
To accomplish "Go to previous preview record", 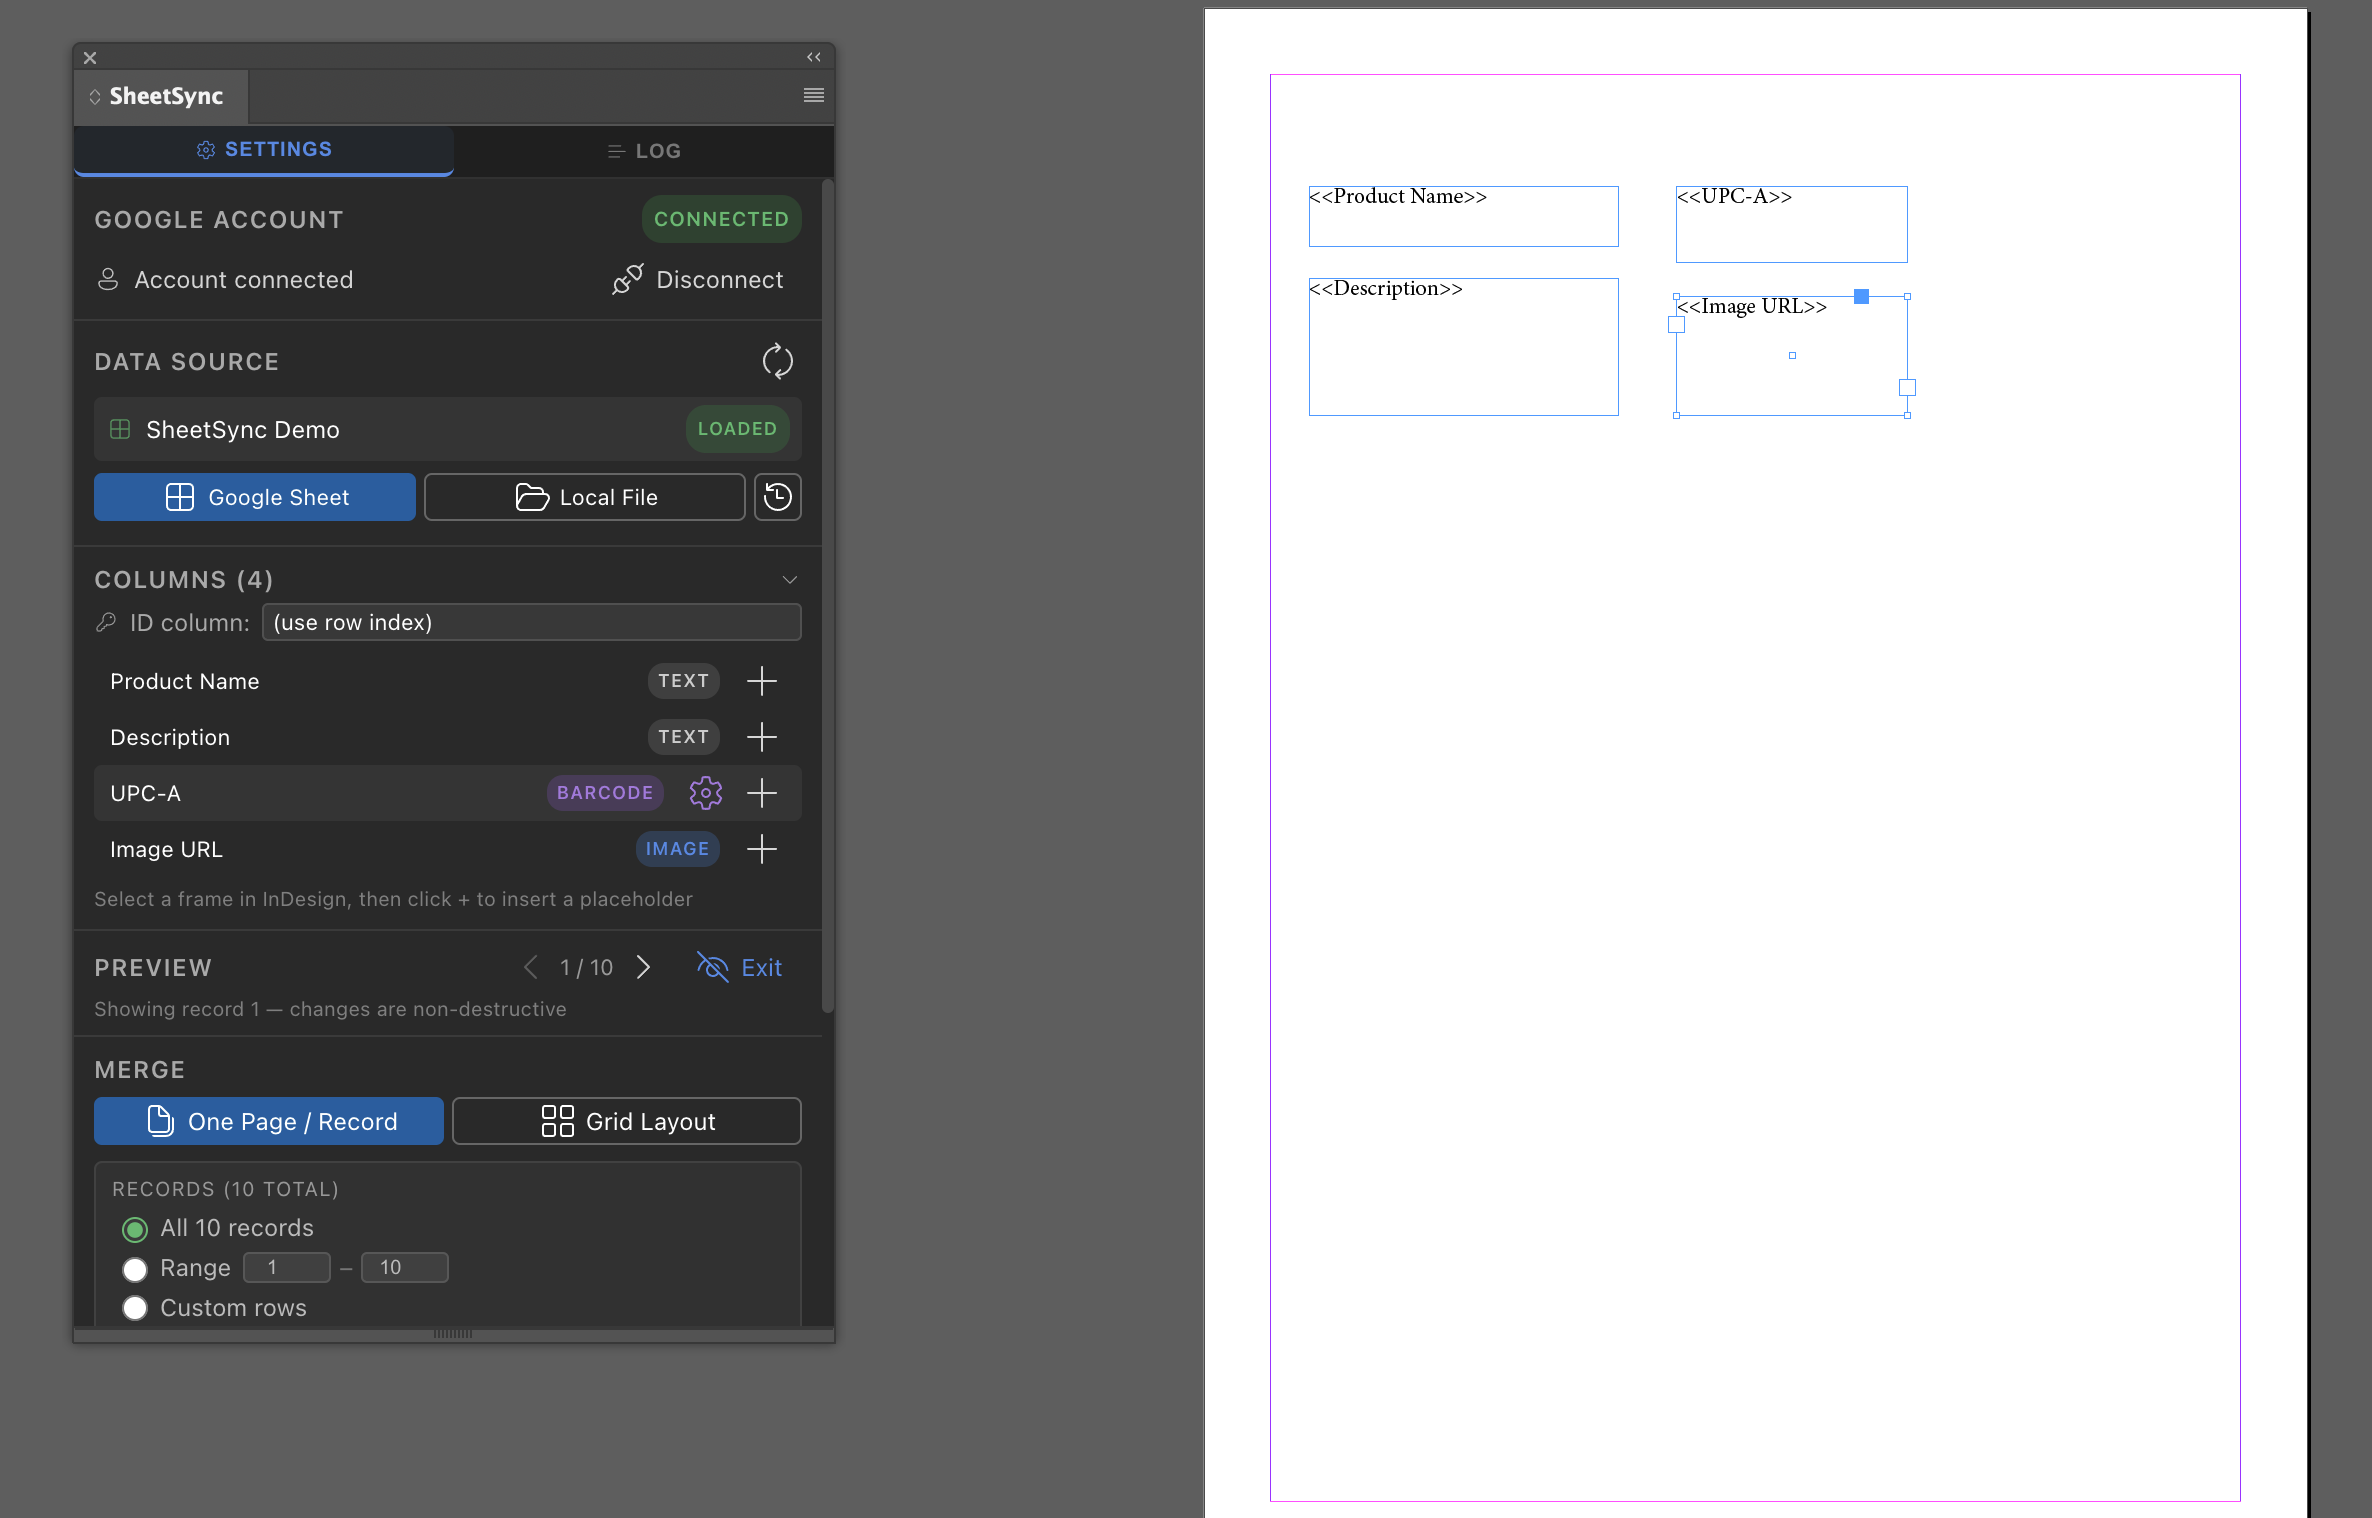I will pos(531,967).
